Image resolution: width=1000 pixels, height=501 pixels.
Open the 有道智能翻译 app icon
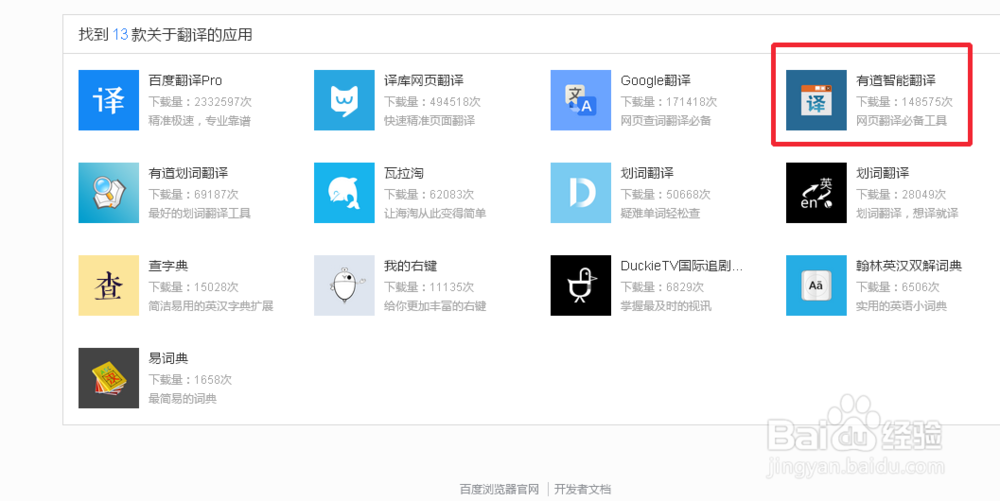816,100
